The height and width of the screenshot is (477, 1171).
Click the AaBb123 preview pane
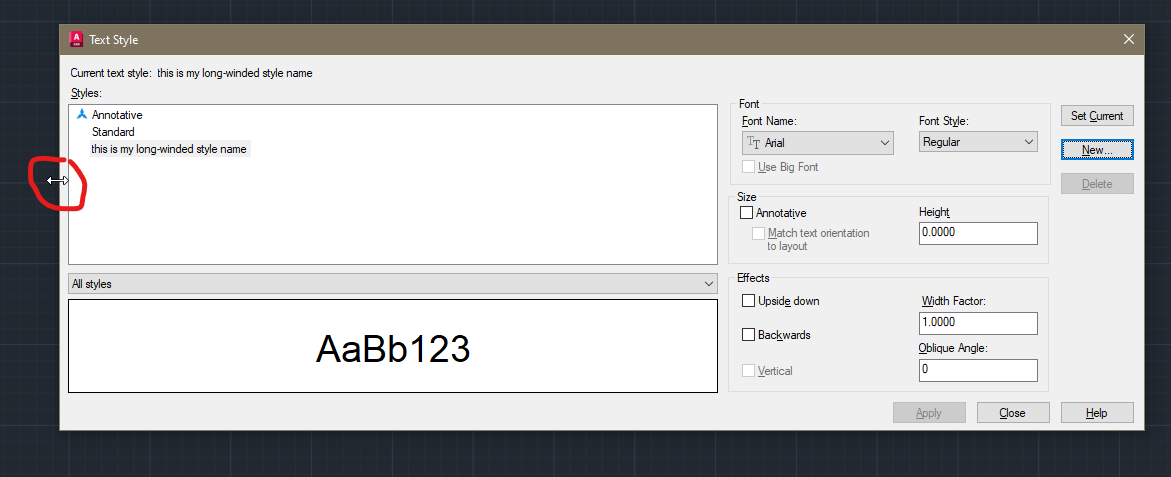[393, 346]
